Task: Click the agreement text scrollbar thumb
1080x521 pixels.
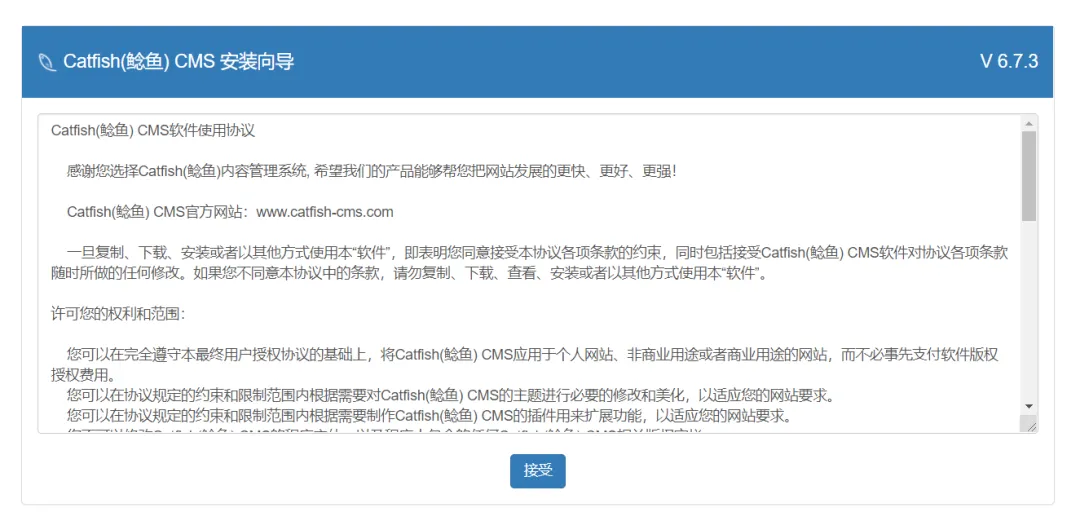Action: pyautogui.click(x=1029, y=176)
